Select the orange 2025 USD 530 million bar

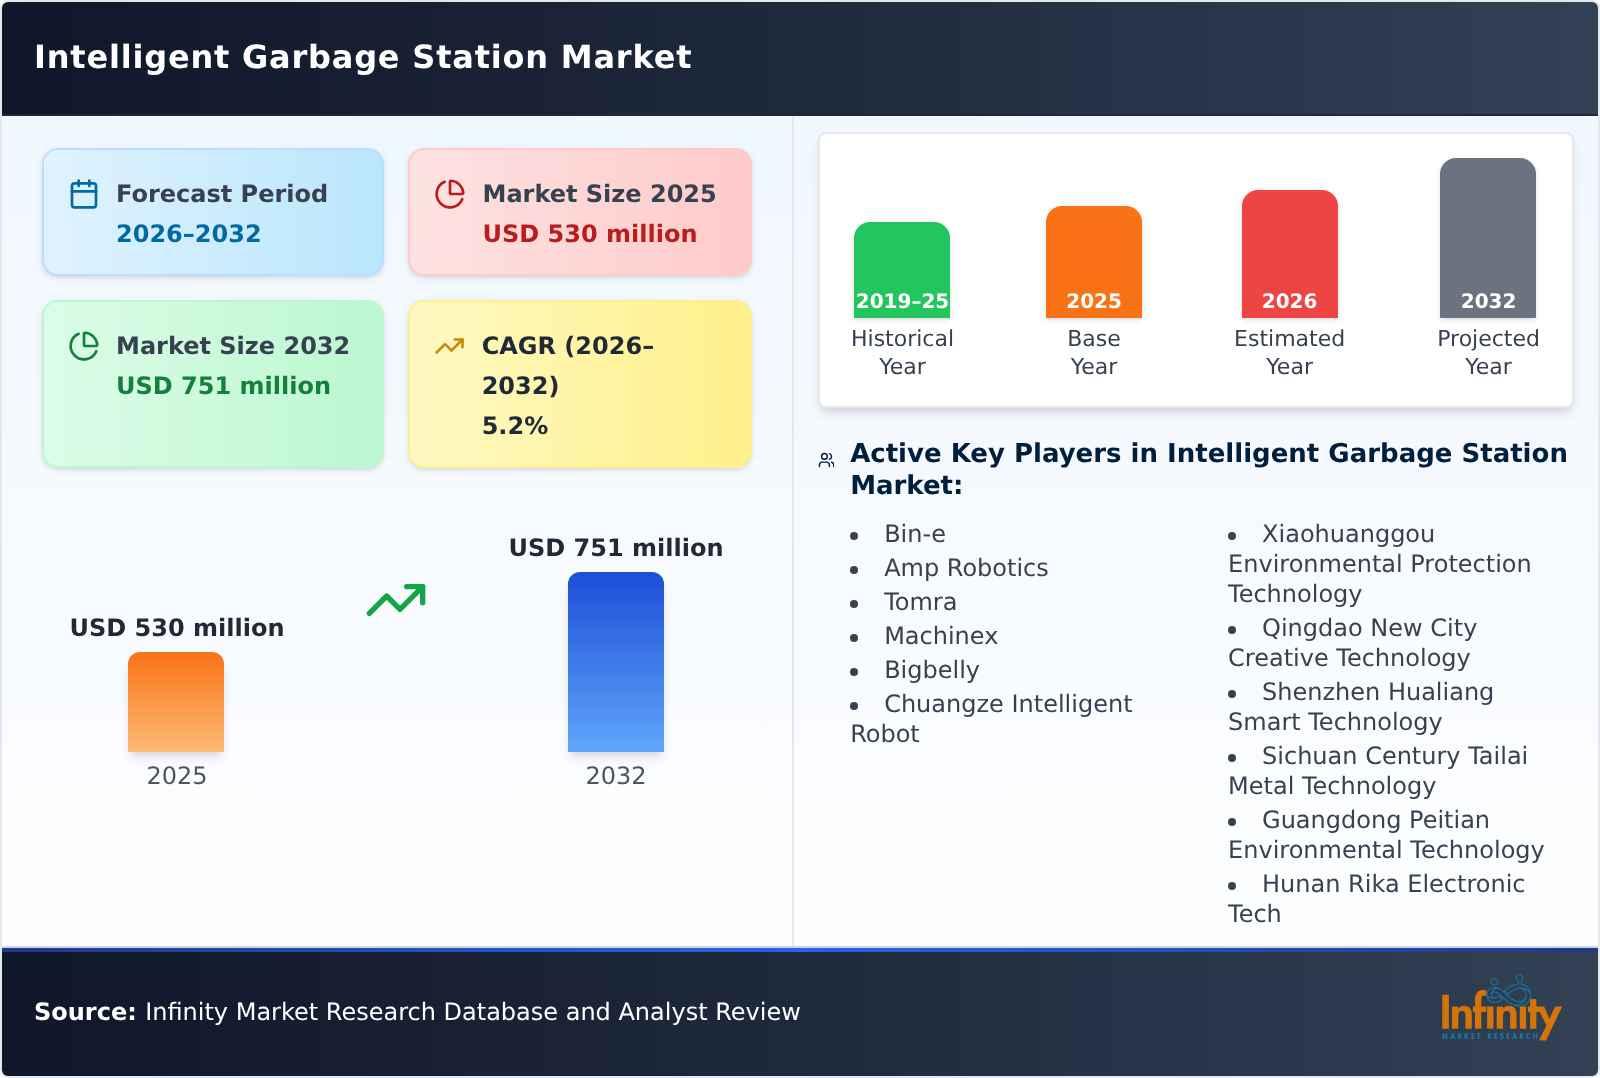(x=175, y=705)
